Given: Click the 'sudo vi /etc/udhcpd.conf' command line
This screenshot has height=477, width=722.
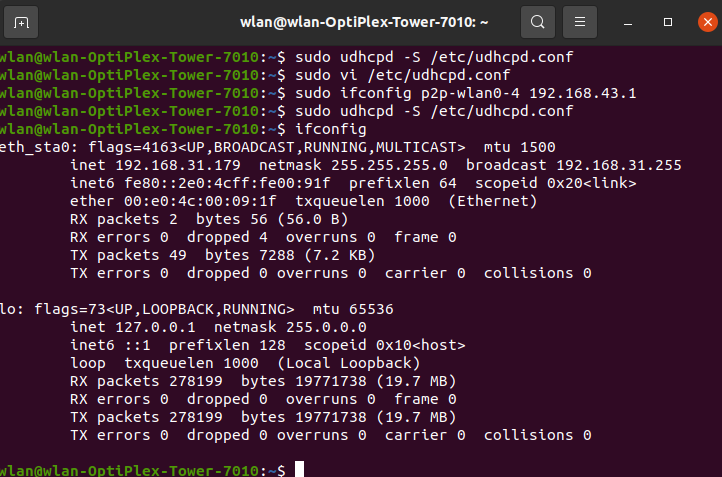Looking at the screenshot, I should coord(402,75).
